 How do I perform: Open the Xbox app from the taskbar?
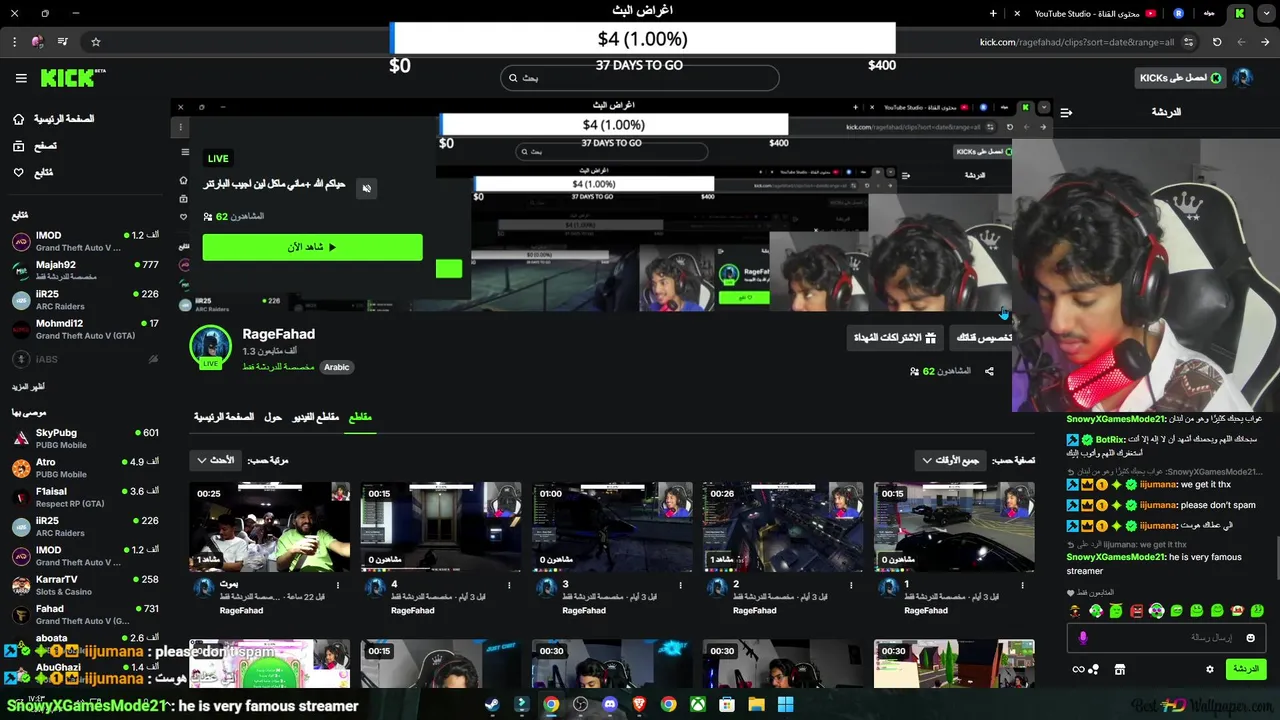[x=697, y=705]
